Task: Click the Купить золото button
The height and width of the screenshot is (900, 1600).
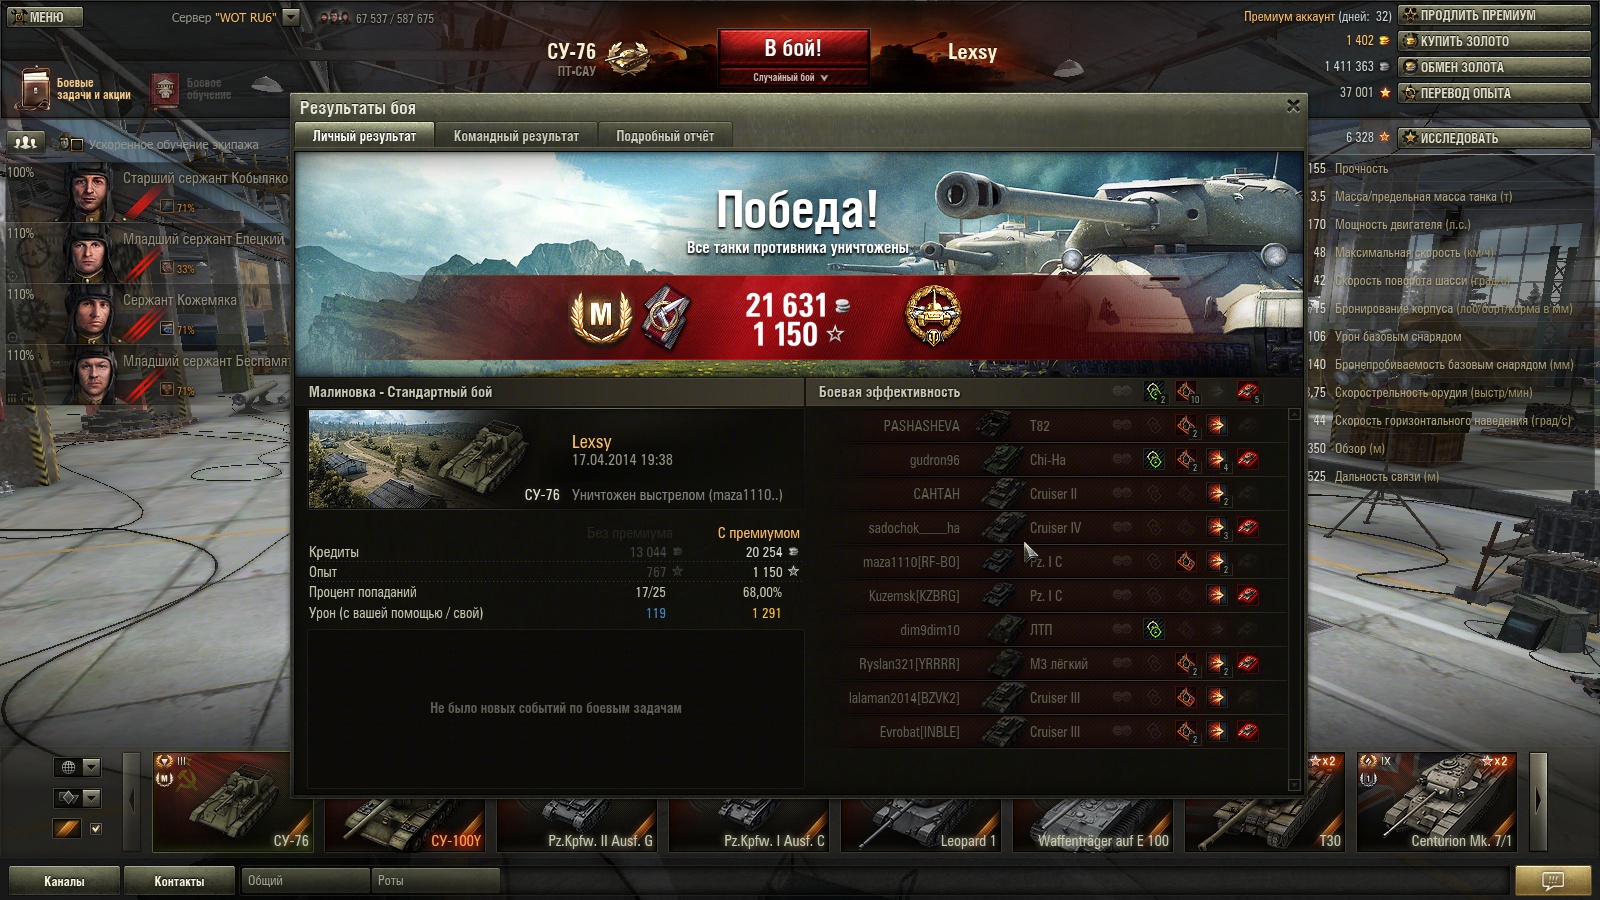Action: (x=1494, y=41)
